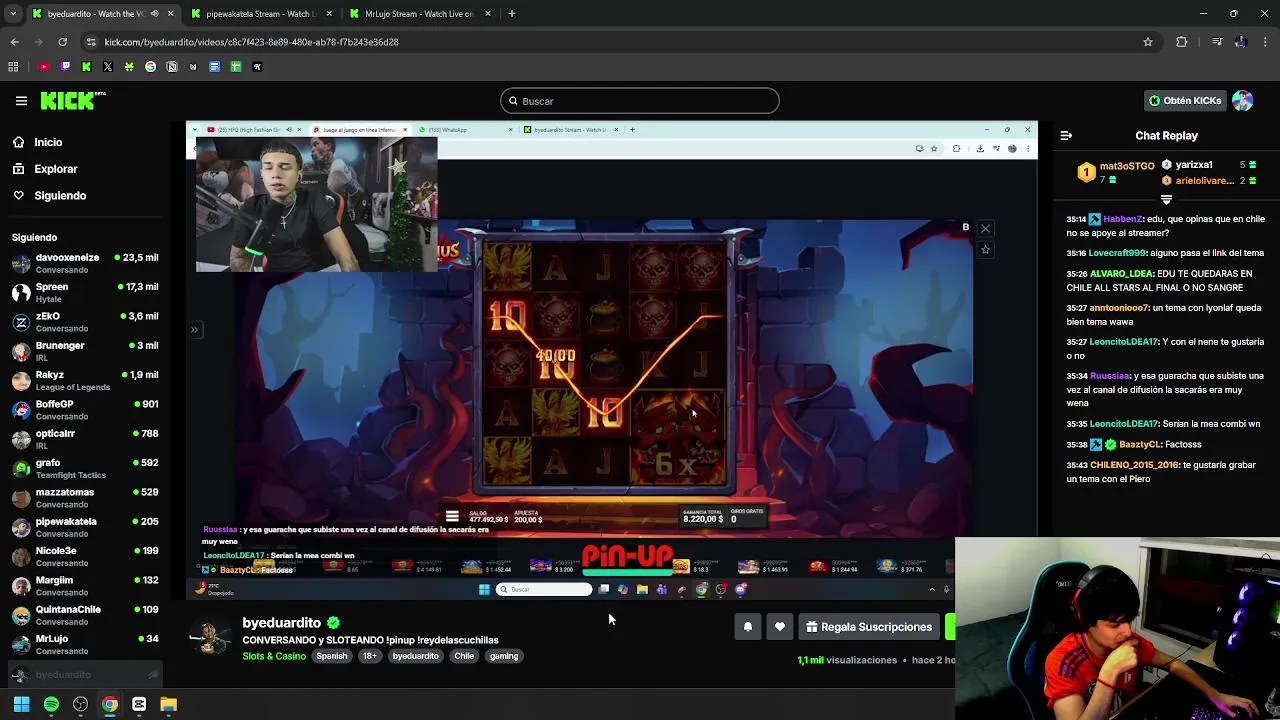The image size is (1280, 720).
Task: Switch to MrLujo Stream browser tab
Action: (419, 14)
